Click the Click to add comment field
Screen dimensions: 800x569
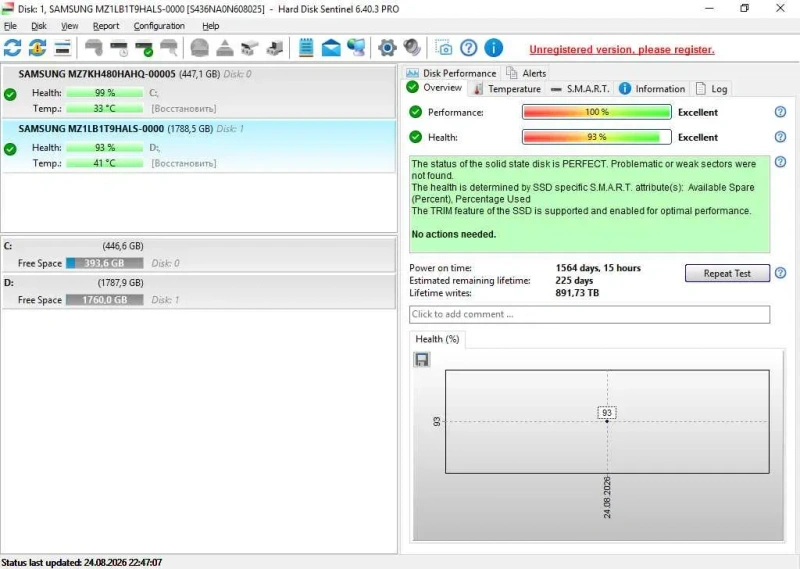click(589, 314)
